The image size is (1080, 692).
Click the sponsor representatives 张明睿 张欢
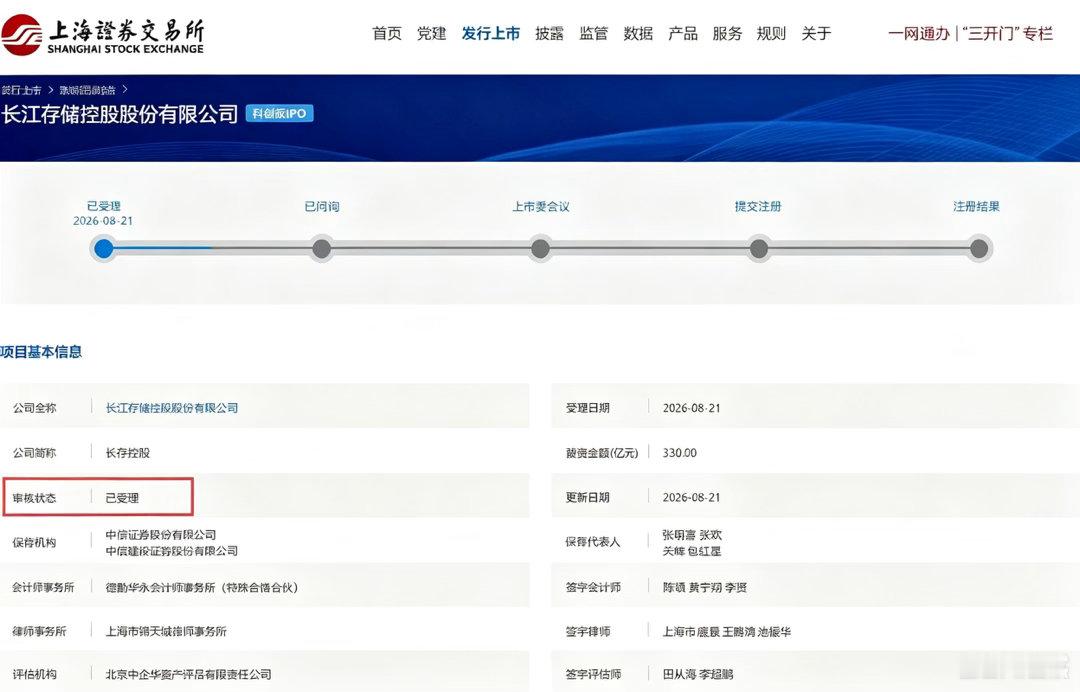click(692, 534)
